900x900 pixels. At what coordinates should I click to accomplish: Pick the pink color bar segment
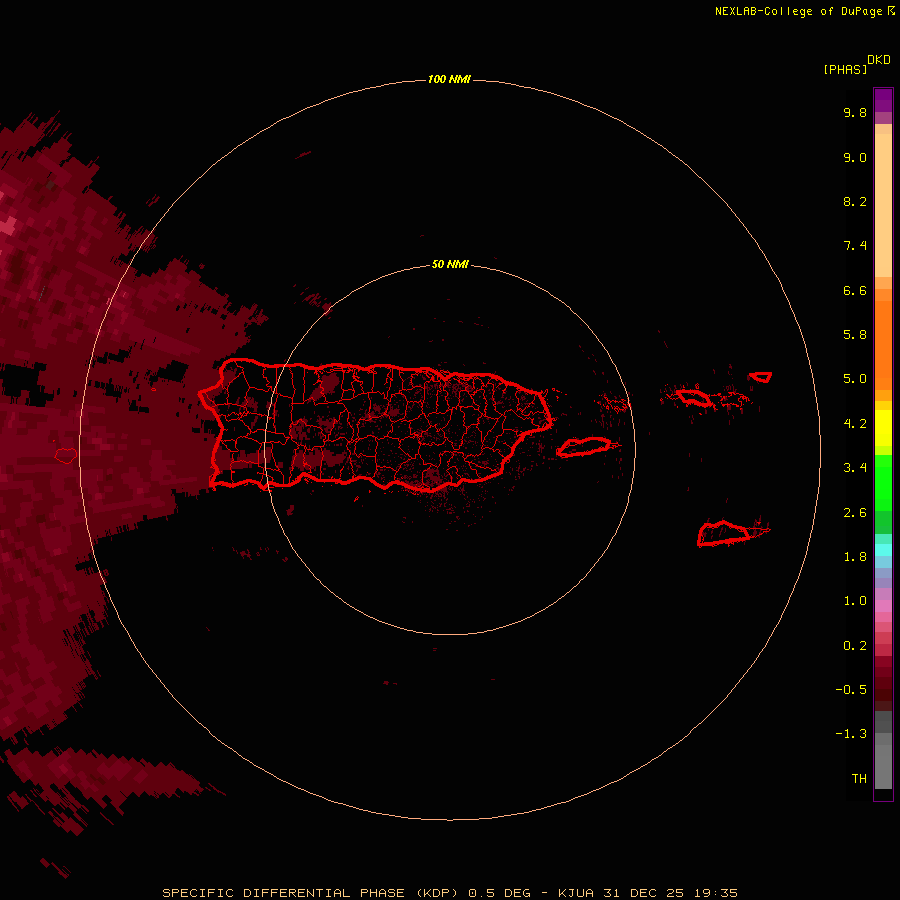[x=883, y=606]
